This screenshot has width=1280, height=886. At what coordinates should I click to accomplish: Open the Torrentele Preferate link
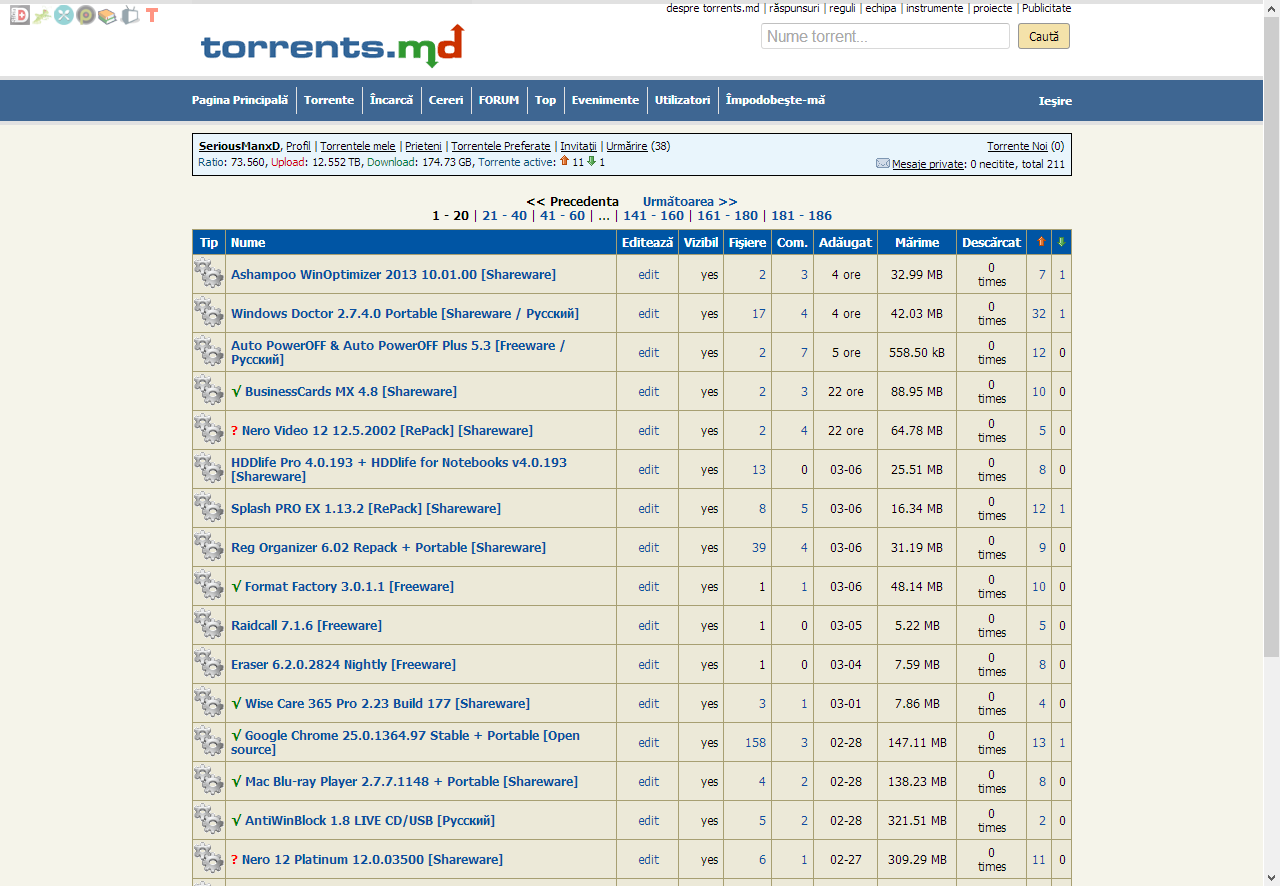tap(501, 146)
